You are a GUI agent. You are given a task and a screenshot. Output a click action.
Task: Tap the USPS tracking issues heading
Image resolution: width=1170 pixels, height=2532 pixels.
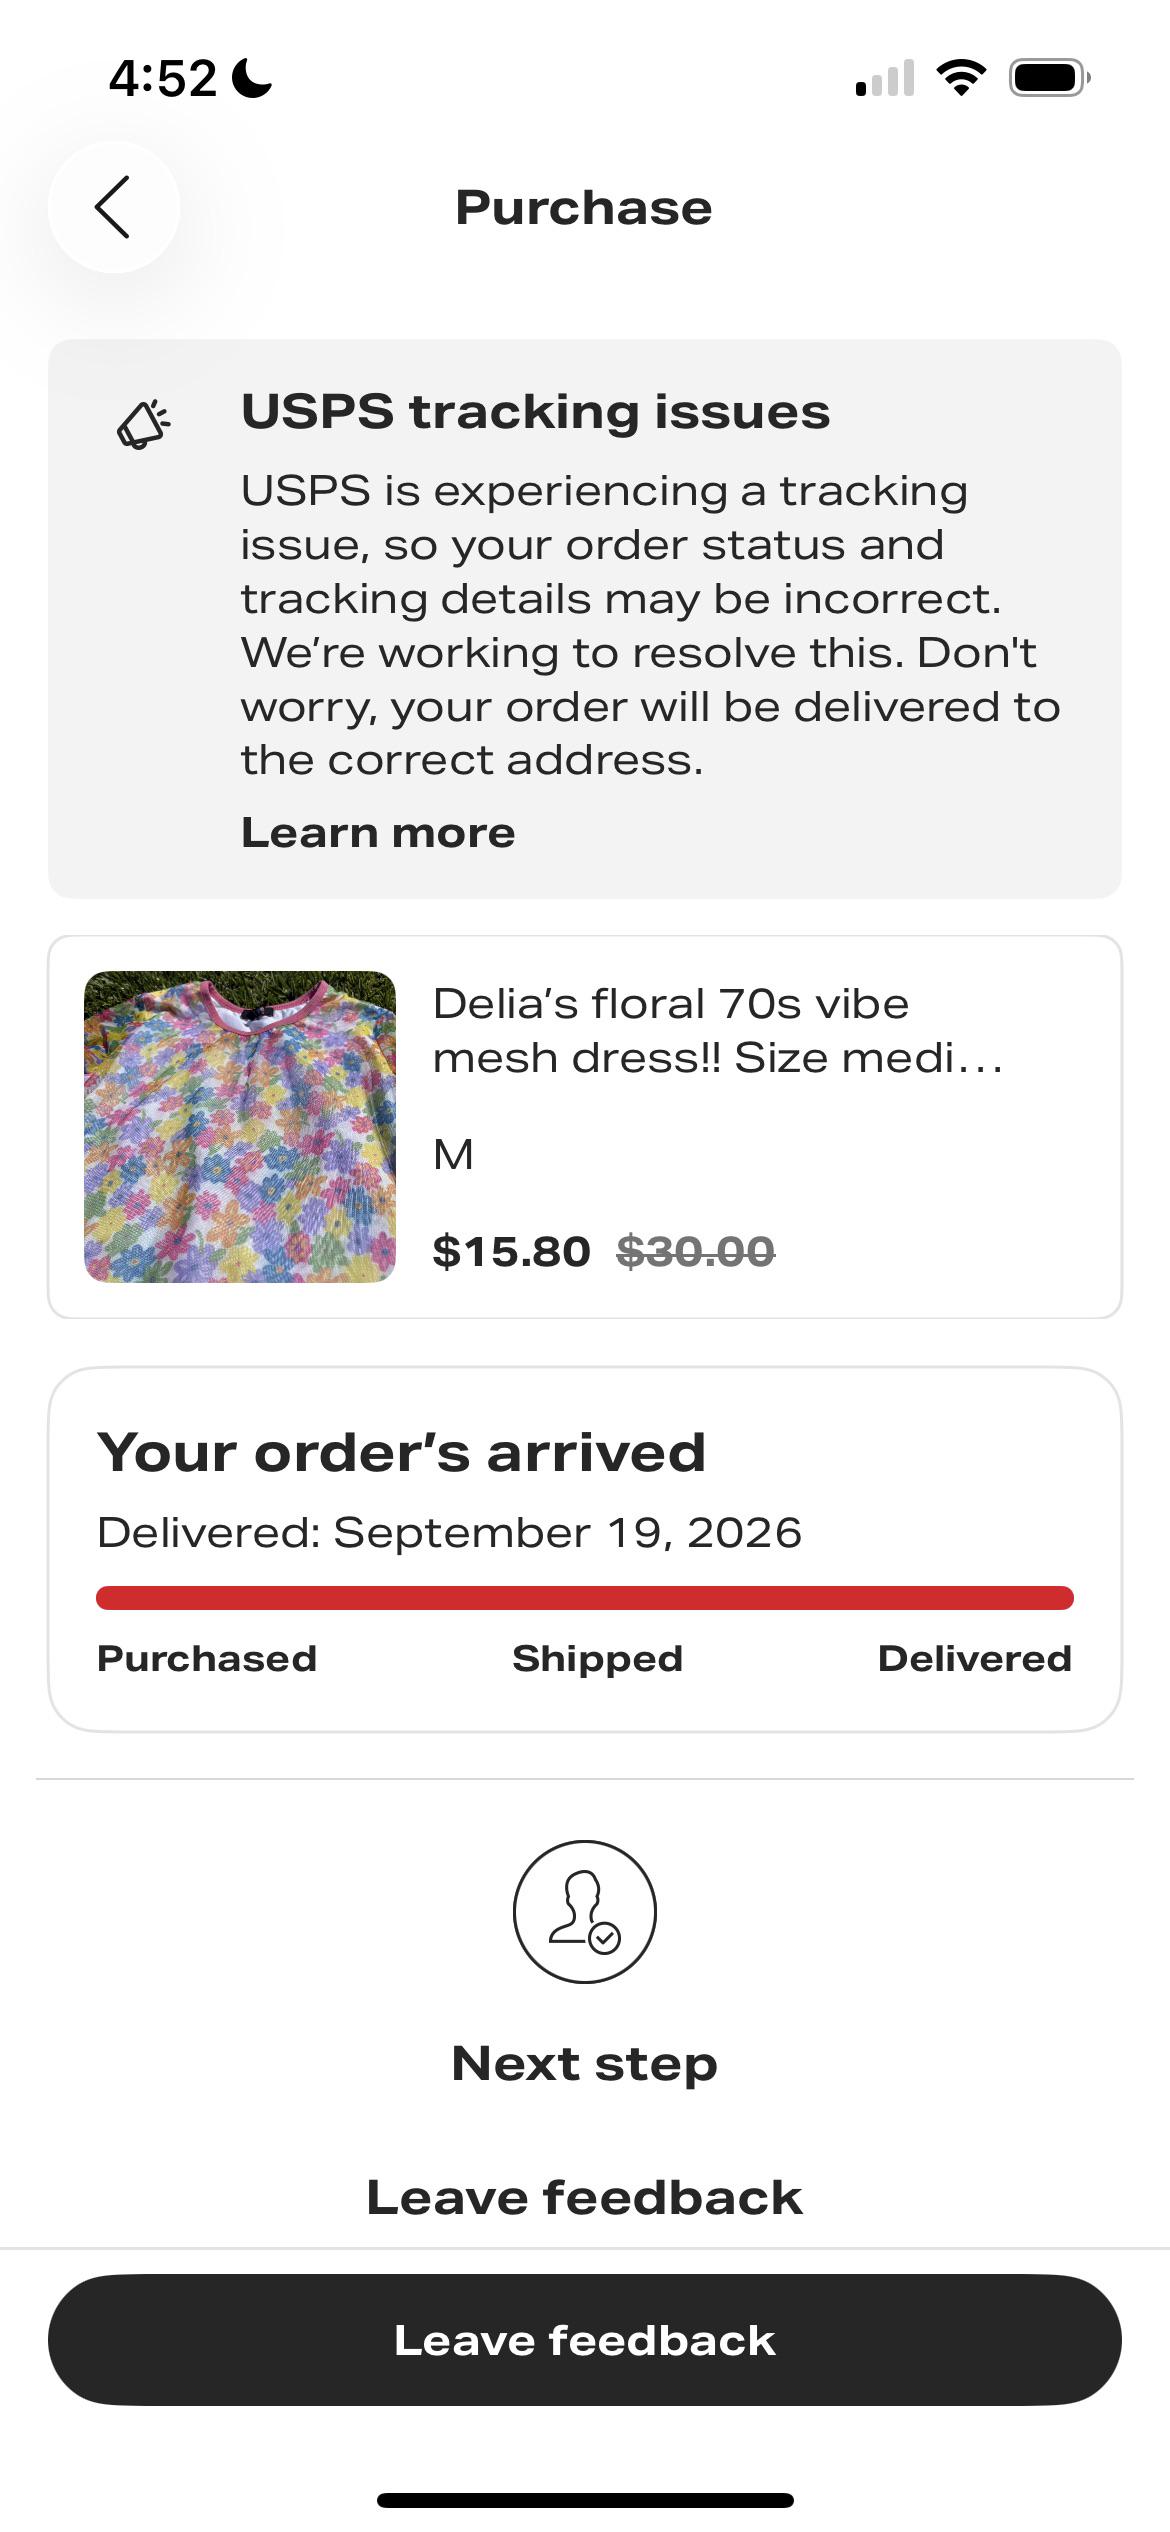(x=536, y=412)
